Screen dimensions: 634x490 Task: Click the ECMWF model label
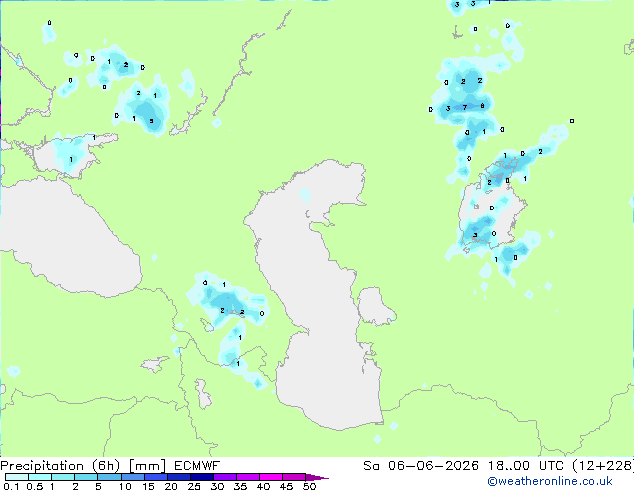(197, 466)
